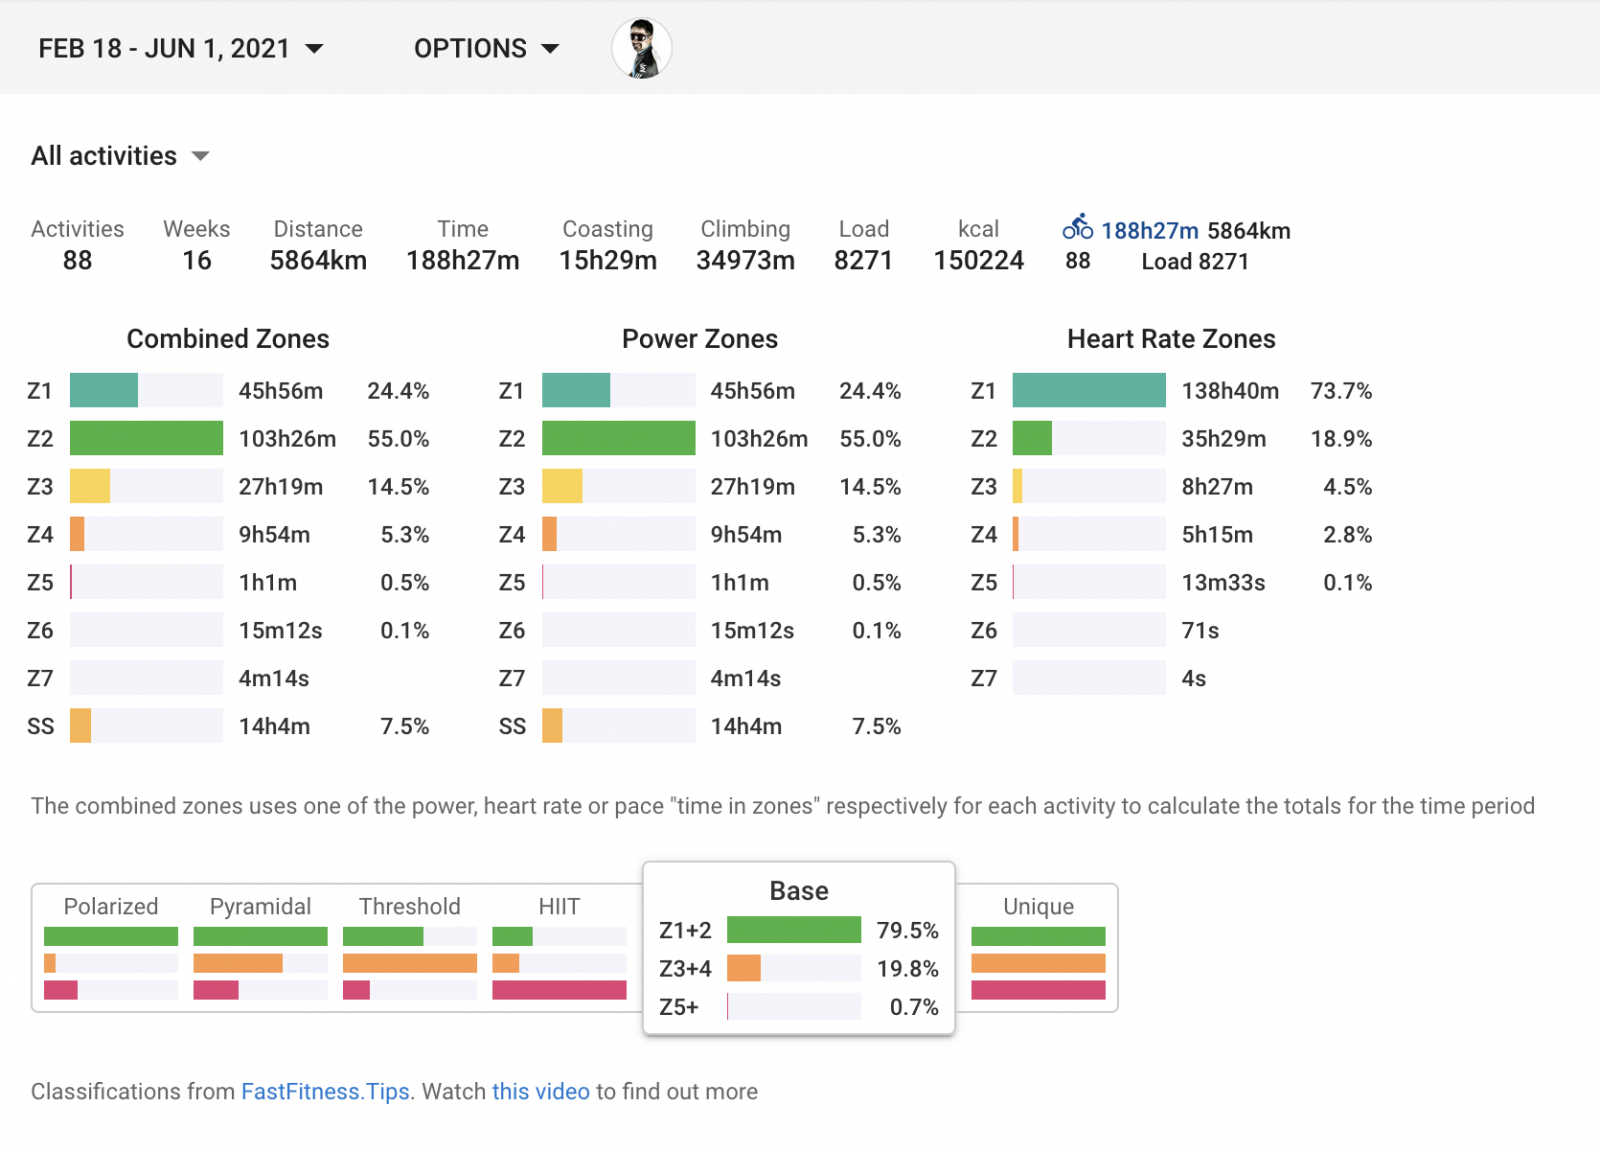Click the Combined Zones SS orange bar
1600x1152 pixels.
click(x=81, y=726)
